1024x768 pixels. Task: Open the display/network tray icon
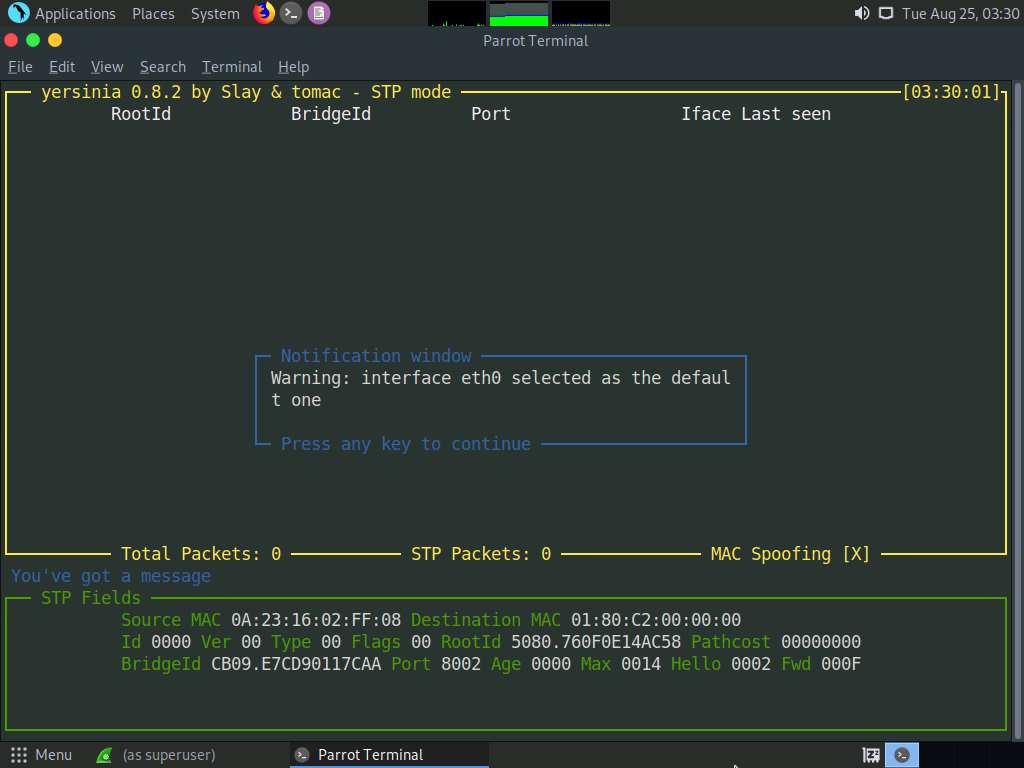click(886, 13)
